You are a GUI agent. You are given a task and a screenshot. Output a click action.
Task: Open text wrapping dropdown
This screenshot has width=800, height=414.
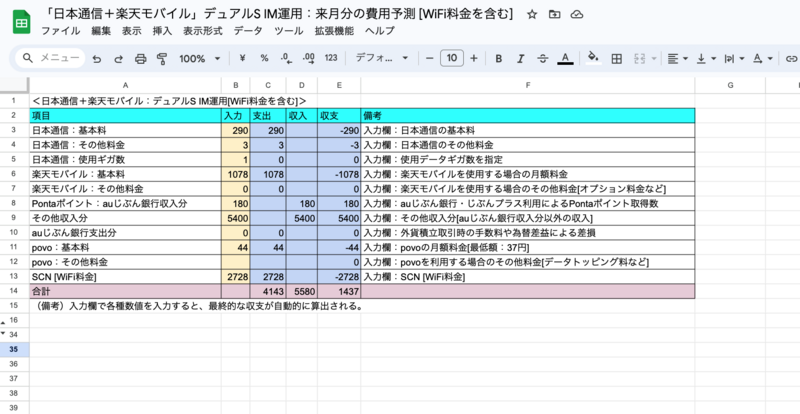coord(735,59)
